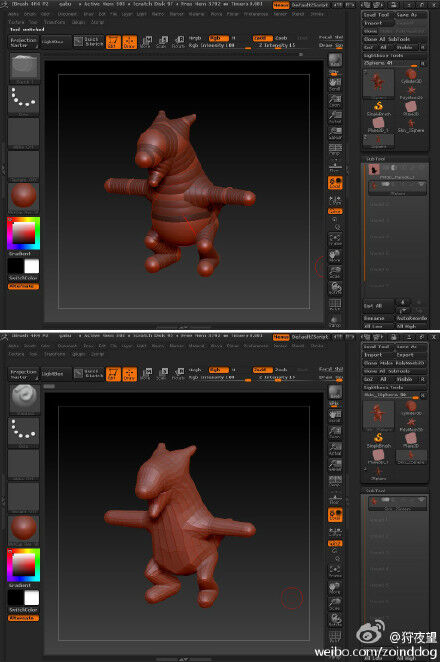The height and width of the screenshot is (662, 440).
Task: Click L.Sym symmetry icon in upper screenshot
Action: (x=335, y=200)
